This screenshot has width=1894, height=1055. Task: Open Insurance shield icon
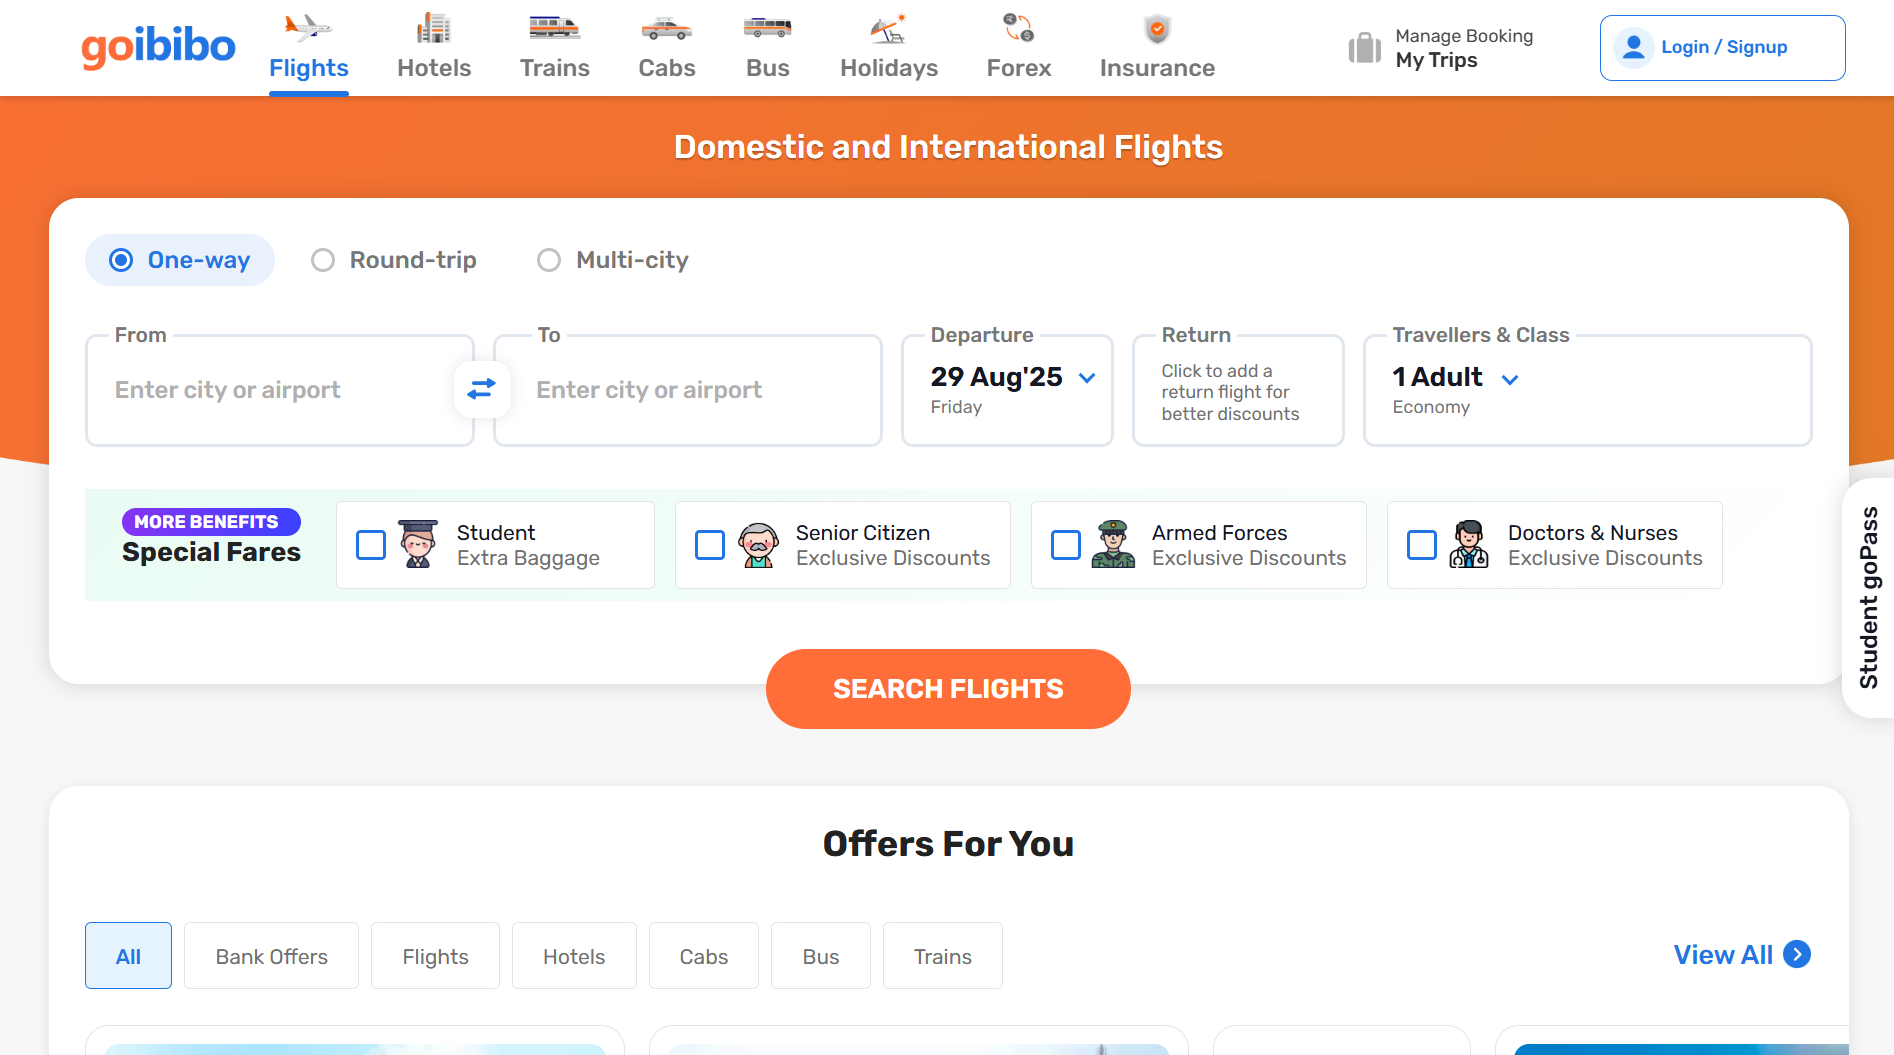pos(1157,28)
